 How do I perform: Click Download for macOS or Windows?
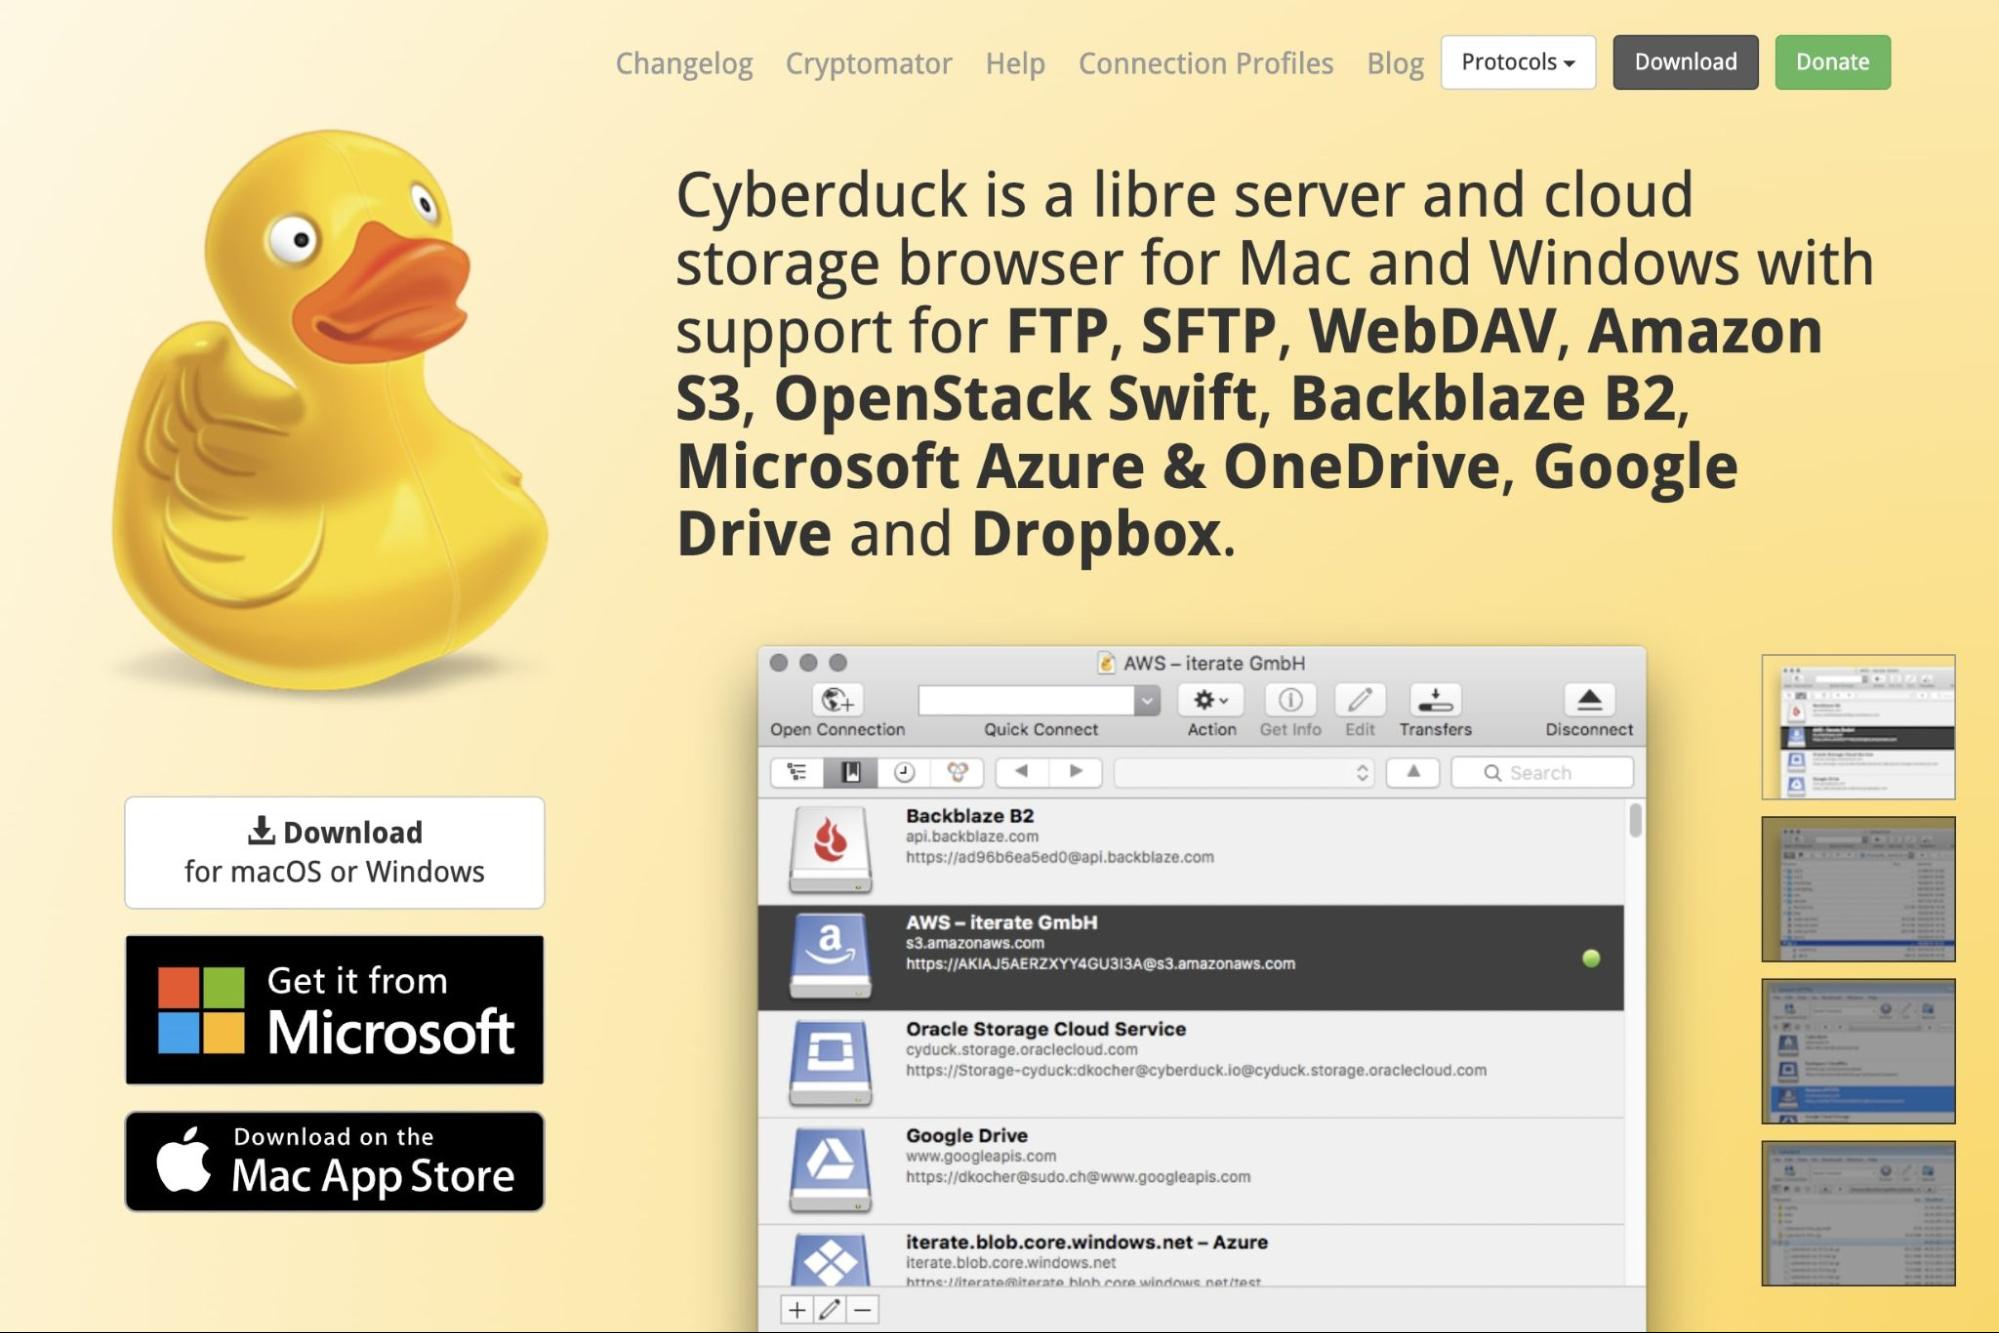[x=335, y=848]
